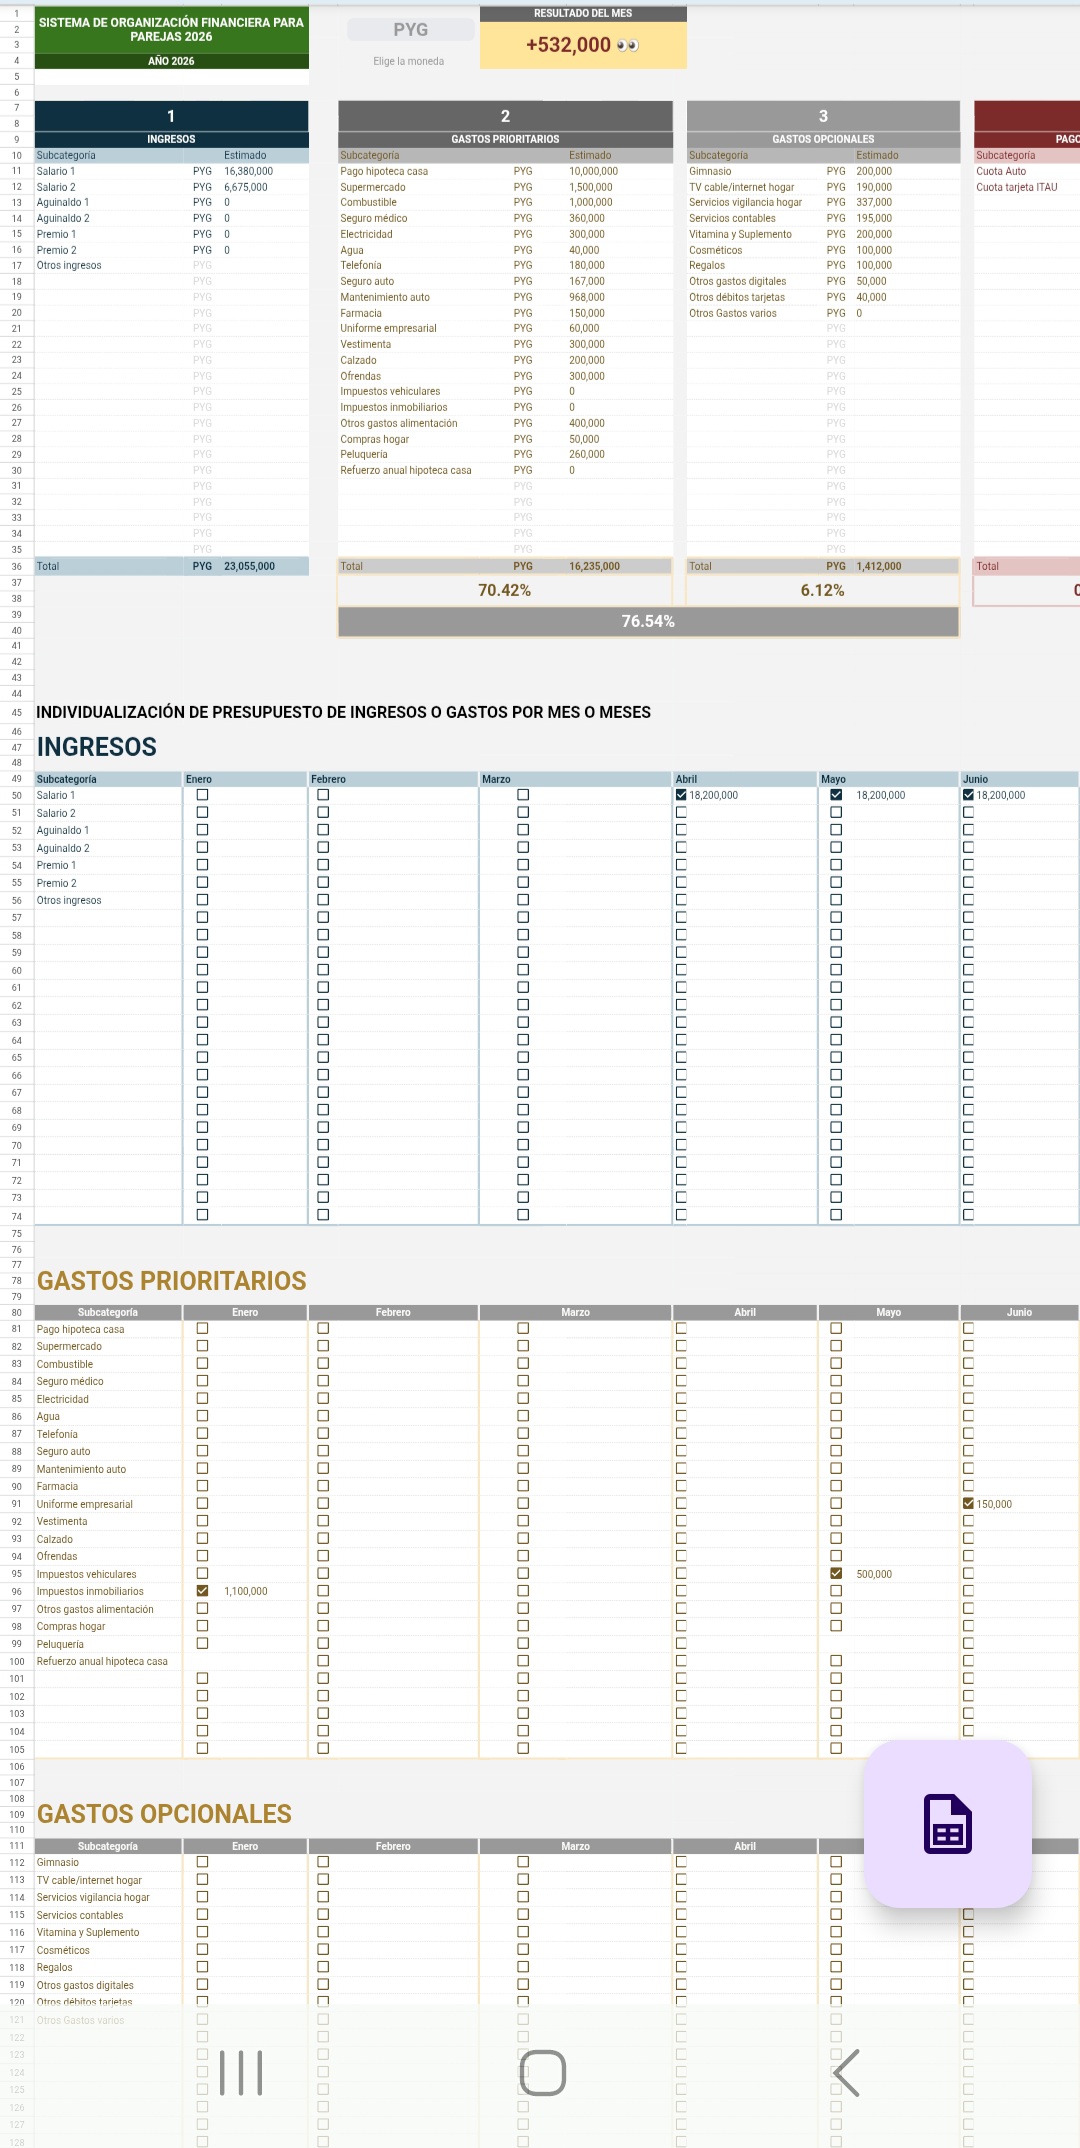
Task: Select the +532,000 monthly result cell
Action: (x=583, y=45)
